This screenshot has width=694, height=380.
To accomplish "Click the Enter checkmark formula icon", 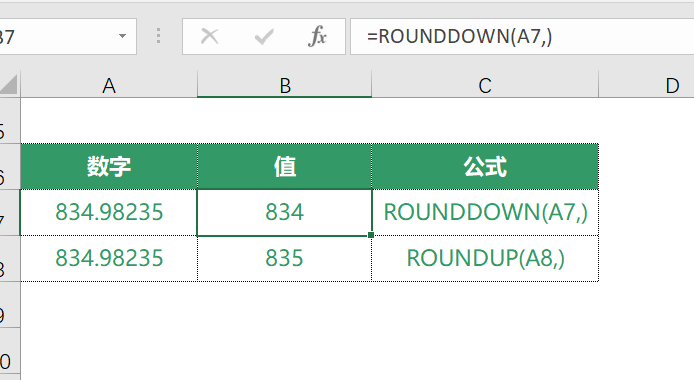I will [264, 36].
